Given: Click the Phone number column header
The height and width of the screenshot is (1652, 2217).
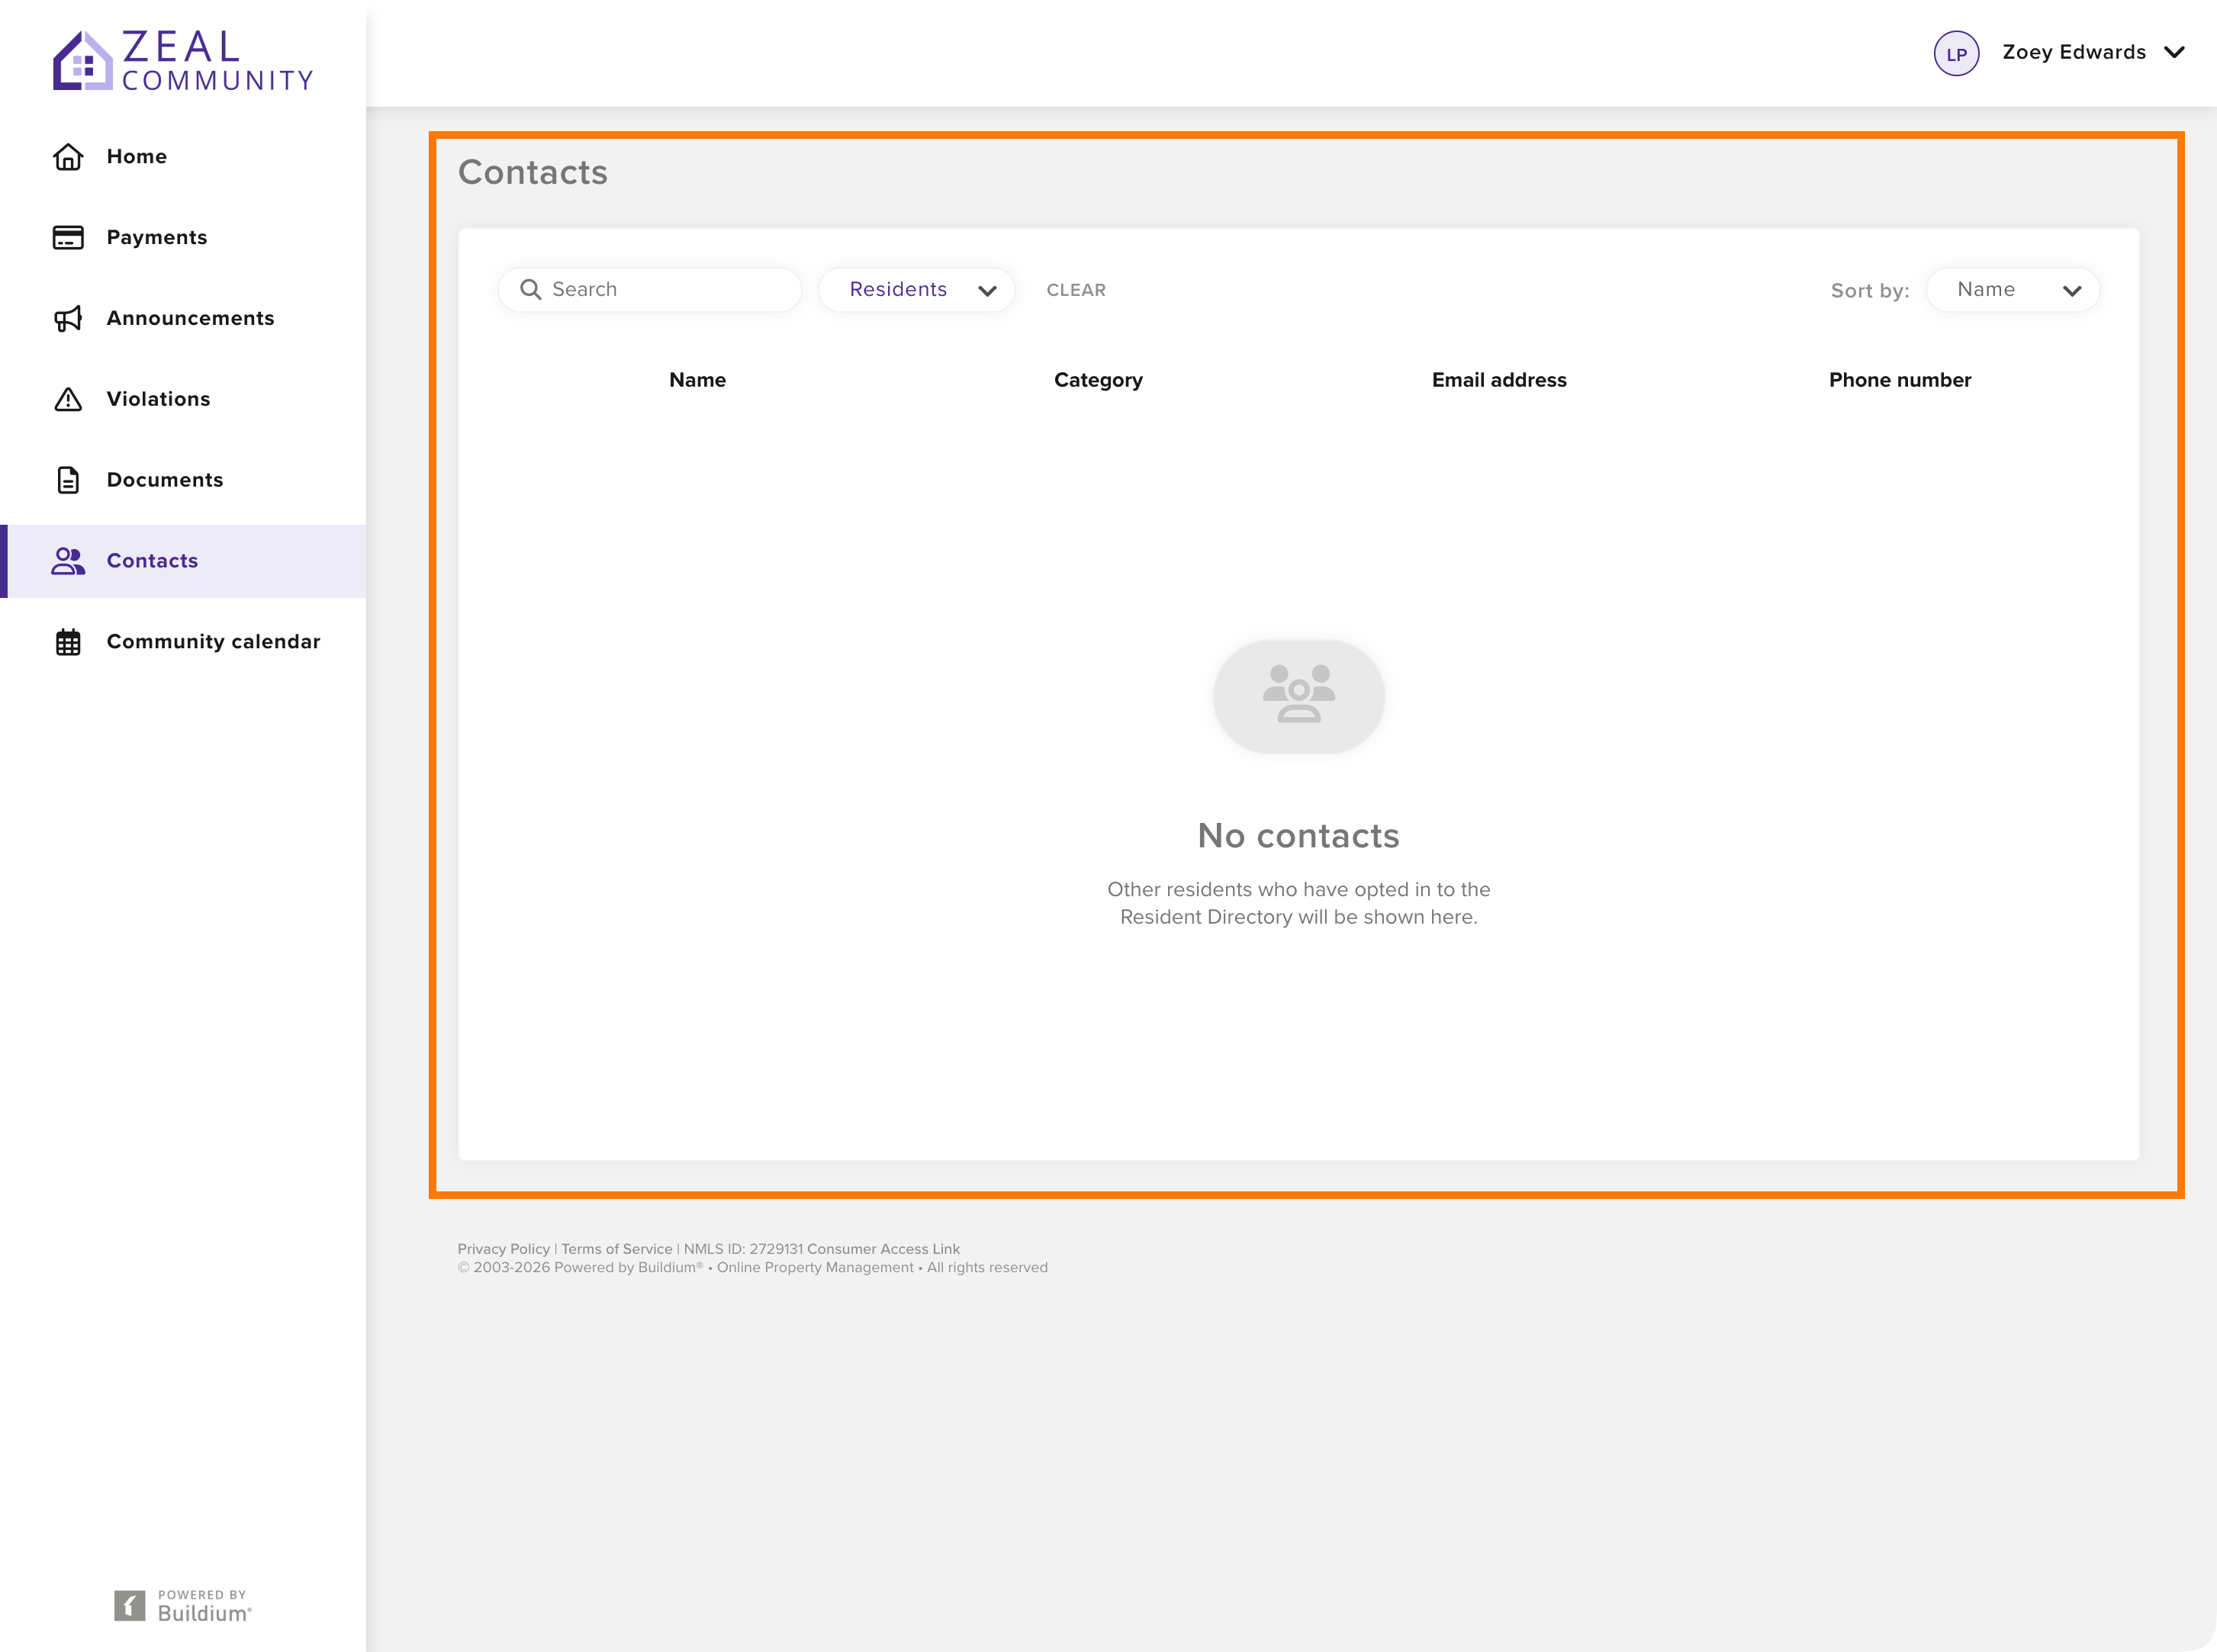Looking at the screenshot, I should (1900, 380).
